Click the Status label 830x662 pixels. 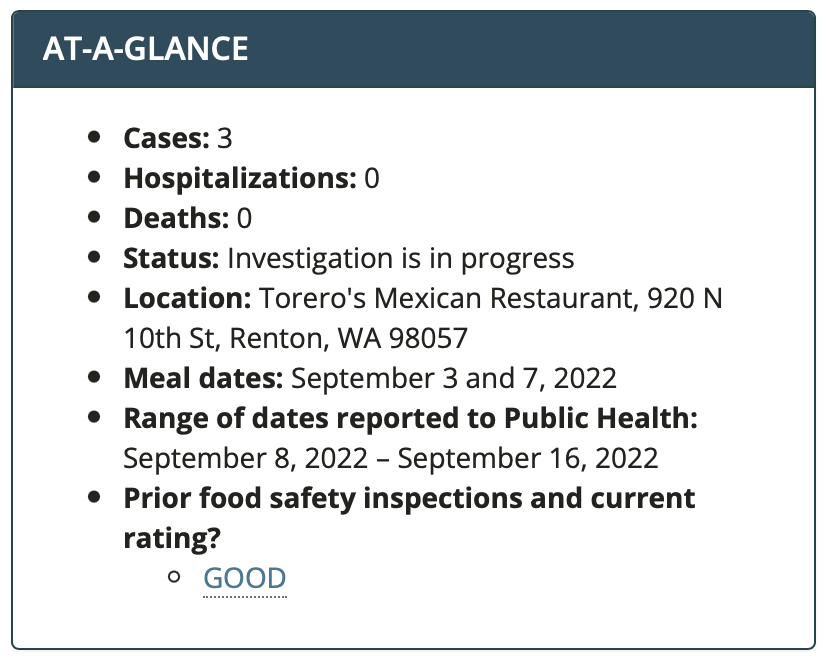tap(171, 258)
